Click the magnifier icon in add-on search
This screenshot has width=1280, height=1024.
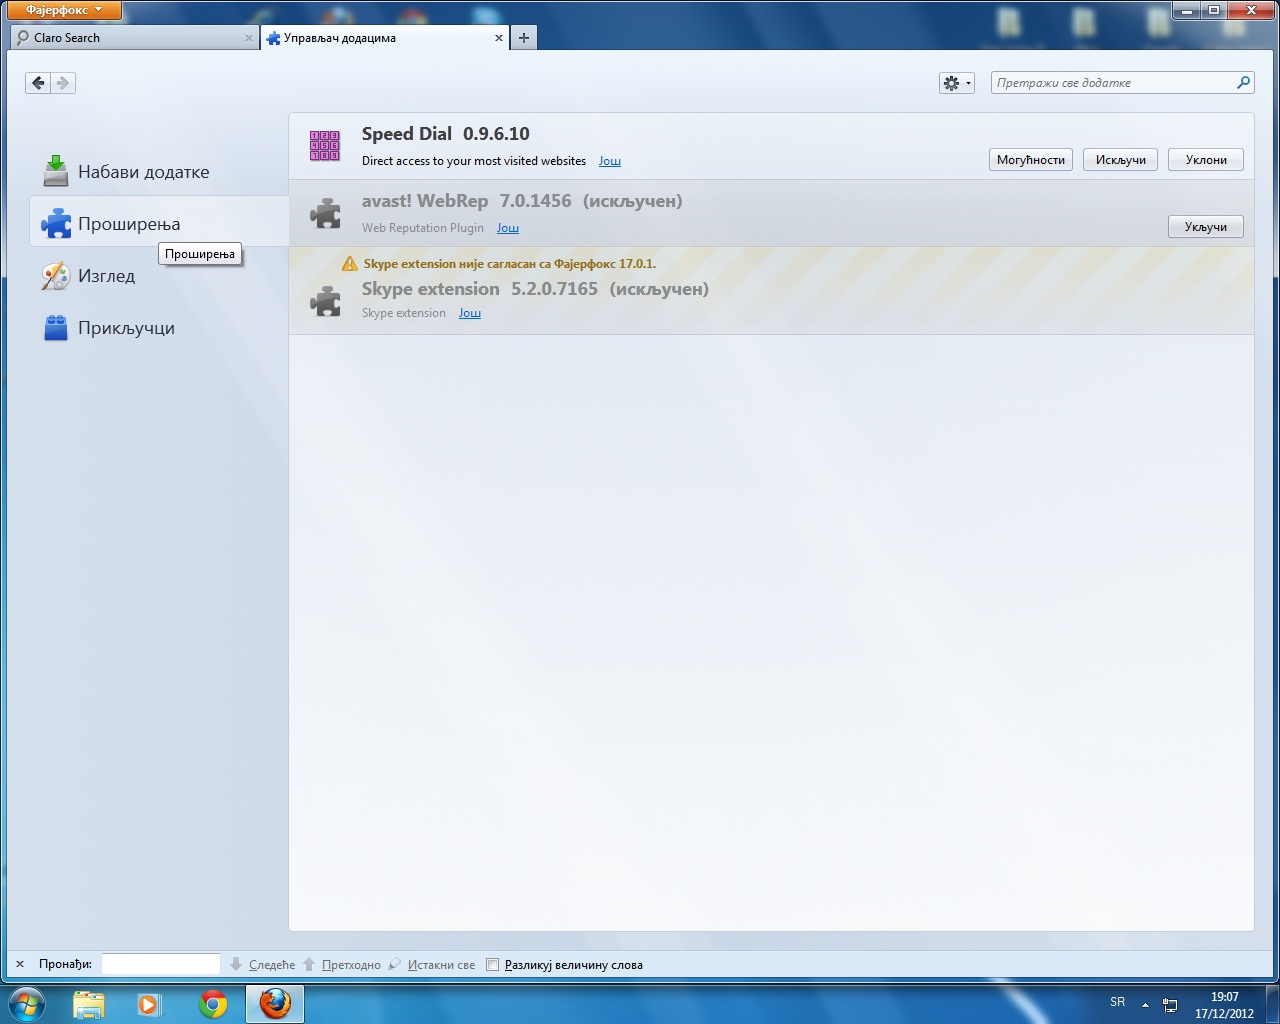(x=1243, y=83)
